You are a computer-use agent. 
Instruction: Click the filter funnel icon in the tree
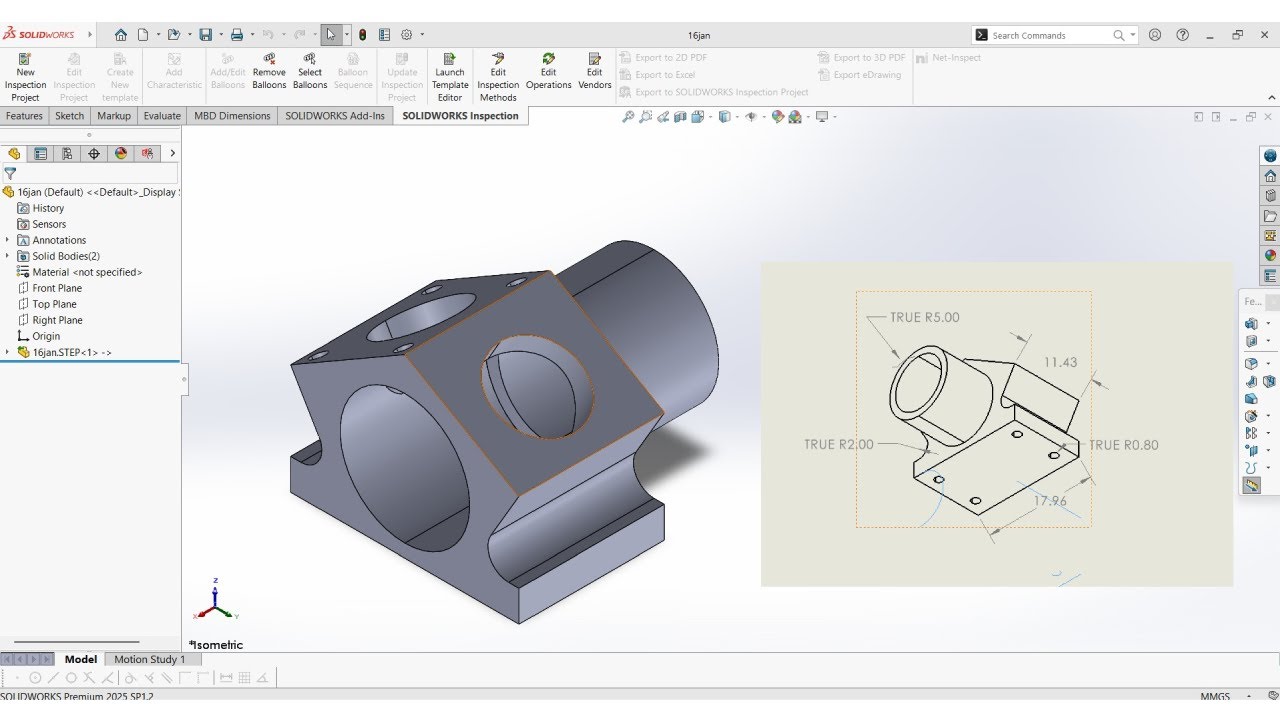pyautogui.click(x=10, y=173)
